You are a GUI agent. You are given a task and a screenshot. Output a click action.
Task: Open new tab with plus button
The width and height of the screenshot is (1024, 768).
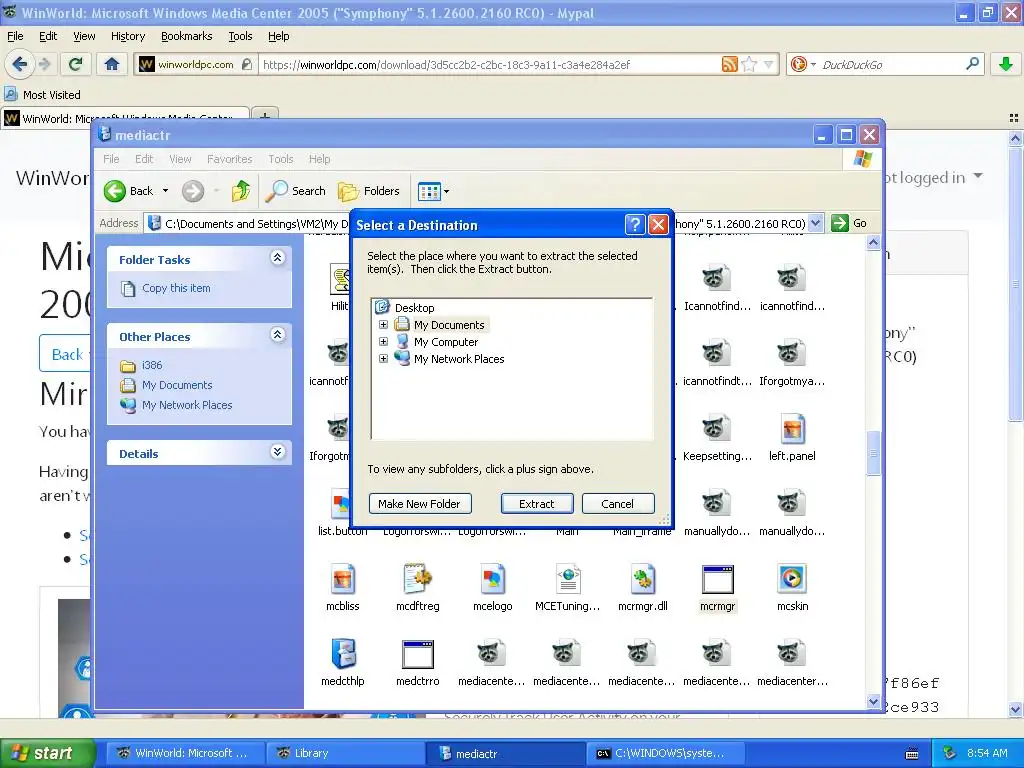point(264,116)
